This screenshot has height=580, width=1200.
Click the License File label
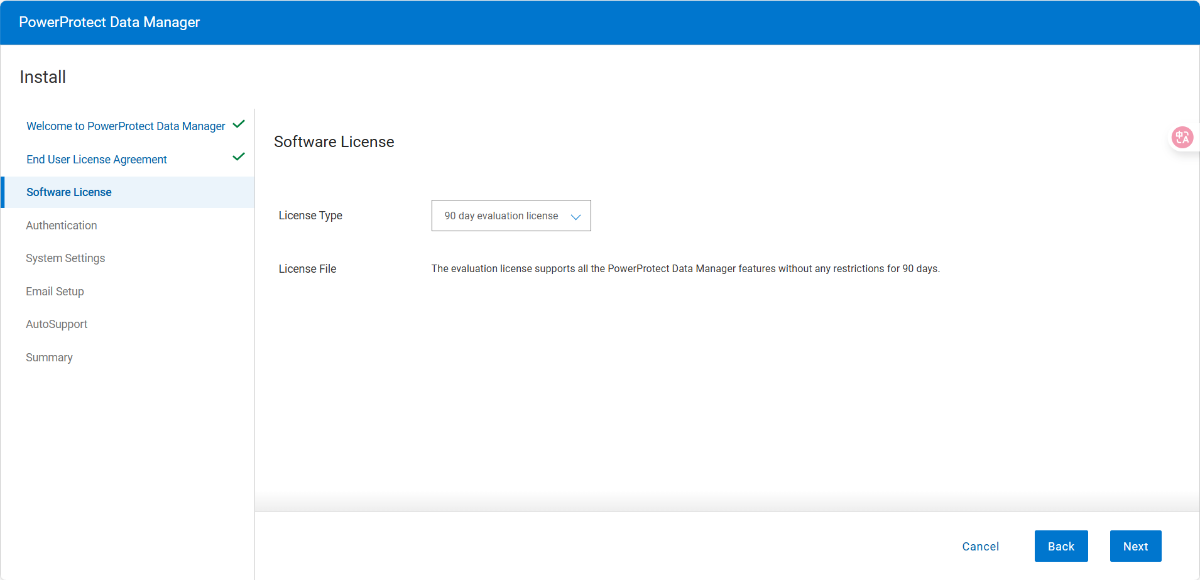pos(308,269)
